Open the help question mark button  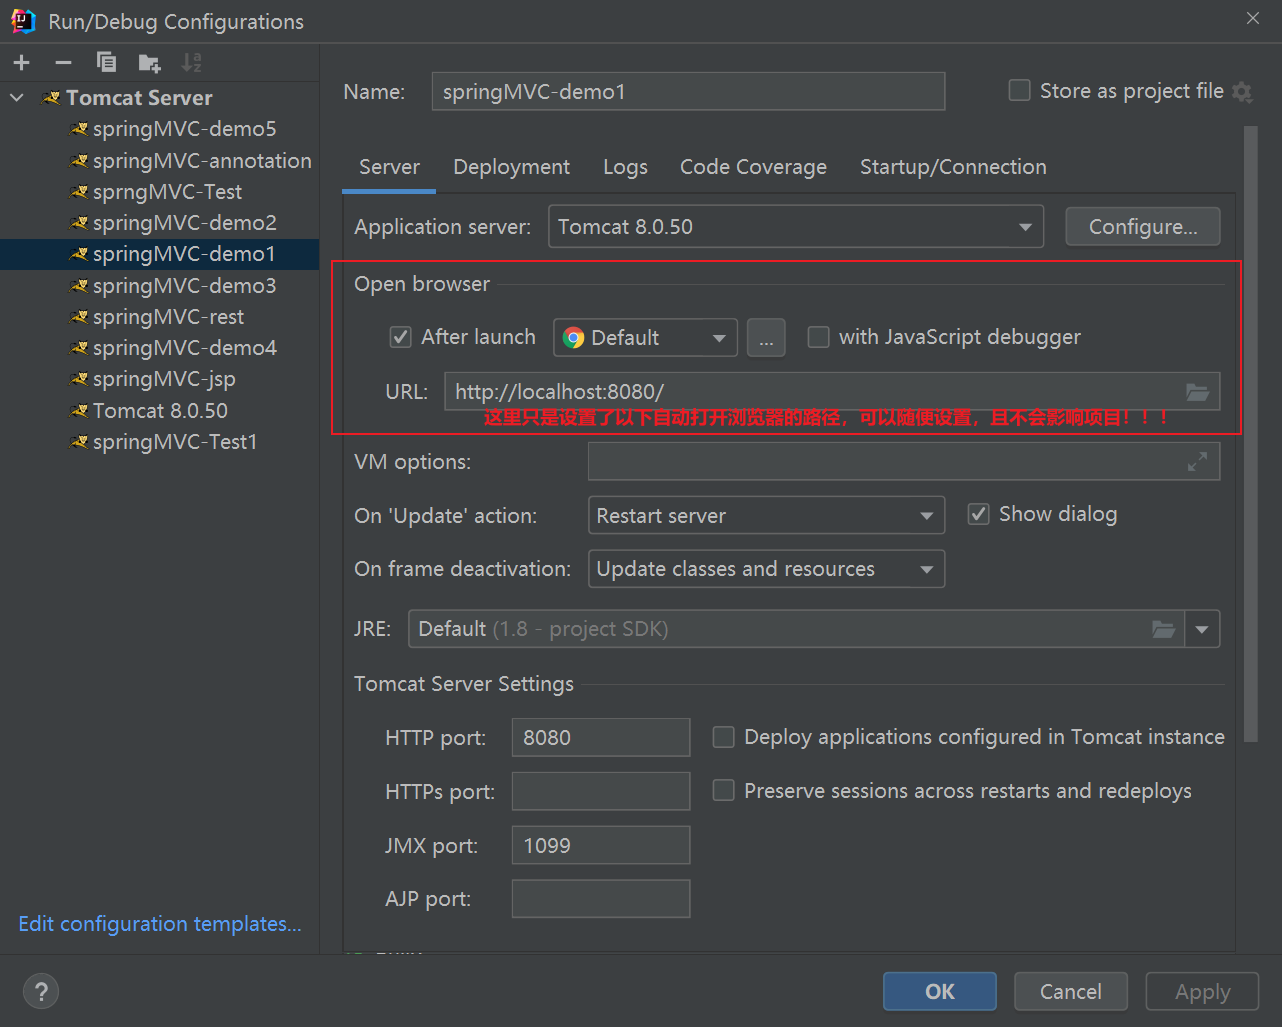pyautogui.click(x=41, y=991)
